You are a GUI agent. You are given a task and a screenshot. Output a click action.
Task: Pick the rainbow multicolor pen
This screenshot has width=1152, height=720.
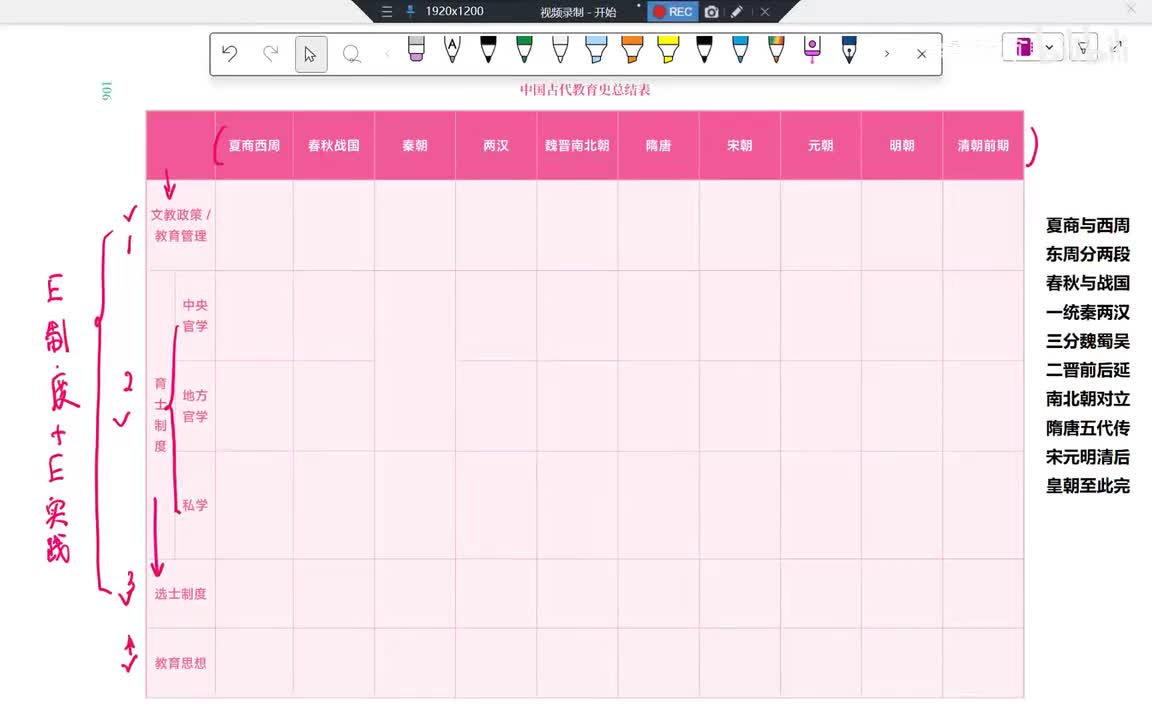776,49
